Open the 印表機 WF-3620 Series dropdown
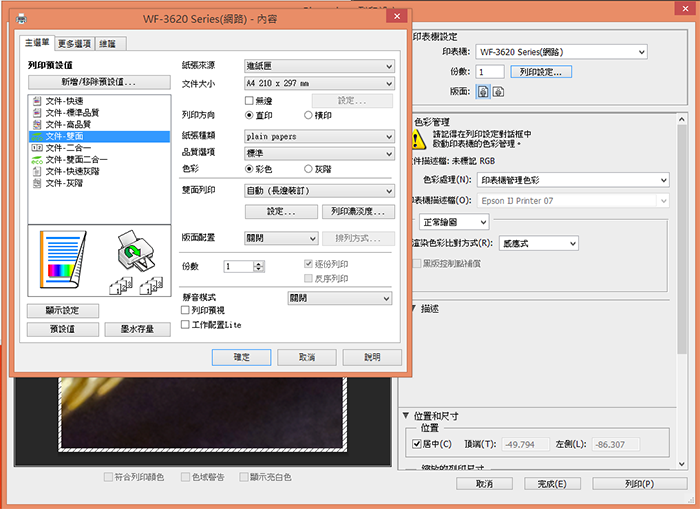 561,52
